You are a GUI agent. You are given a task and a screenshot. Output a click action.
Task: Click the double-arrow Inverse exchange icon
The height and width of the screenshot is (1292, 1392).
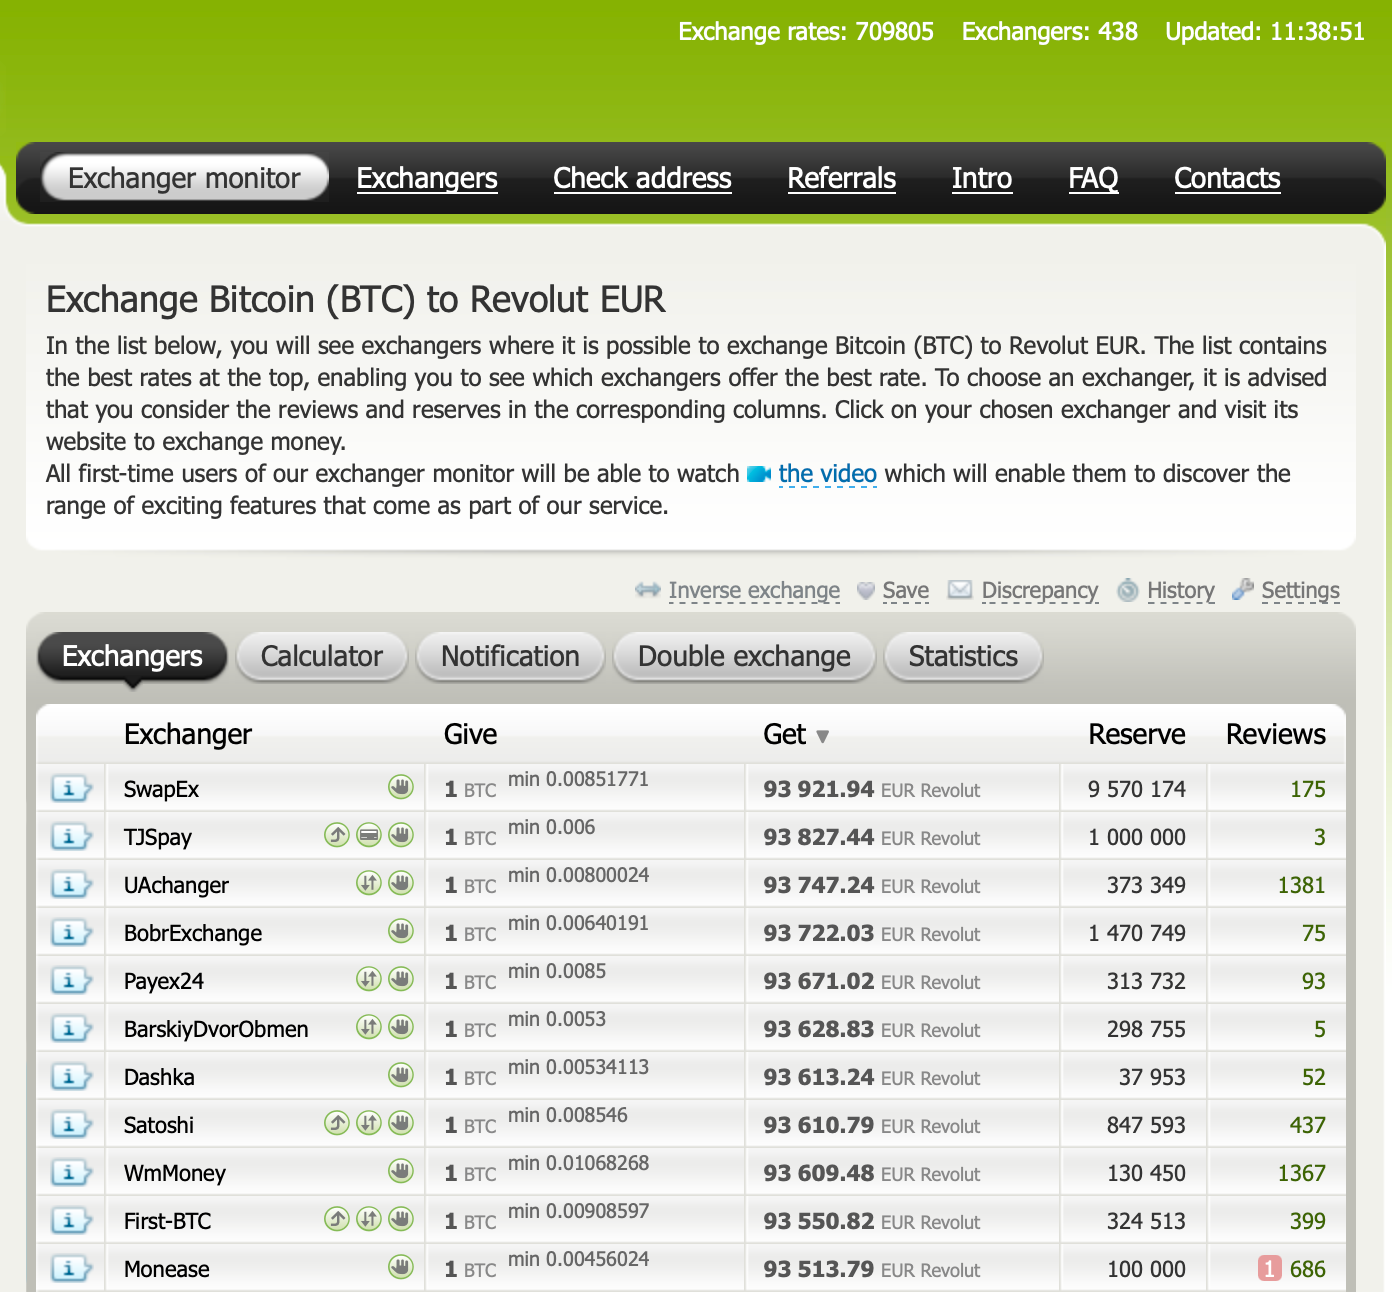tap(648, 590)
